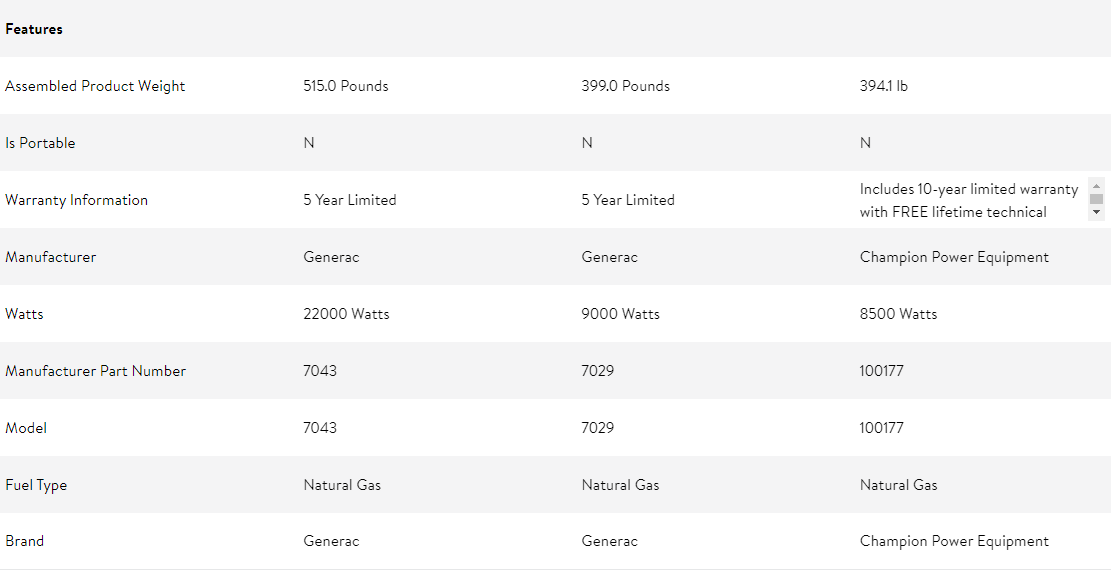Click Champion Power Equipment in the Manufacturer row
The image size is (1113, 570).
954,257
